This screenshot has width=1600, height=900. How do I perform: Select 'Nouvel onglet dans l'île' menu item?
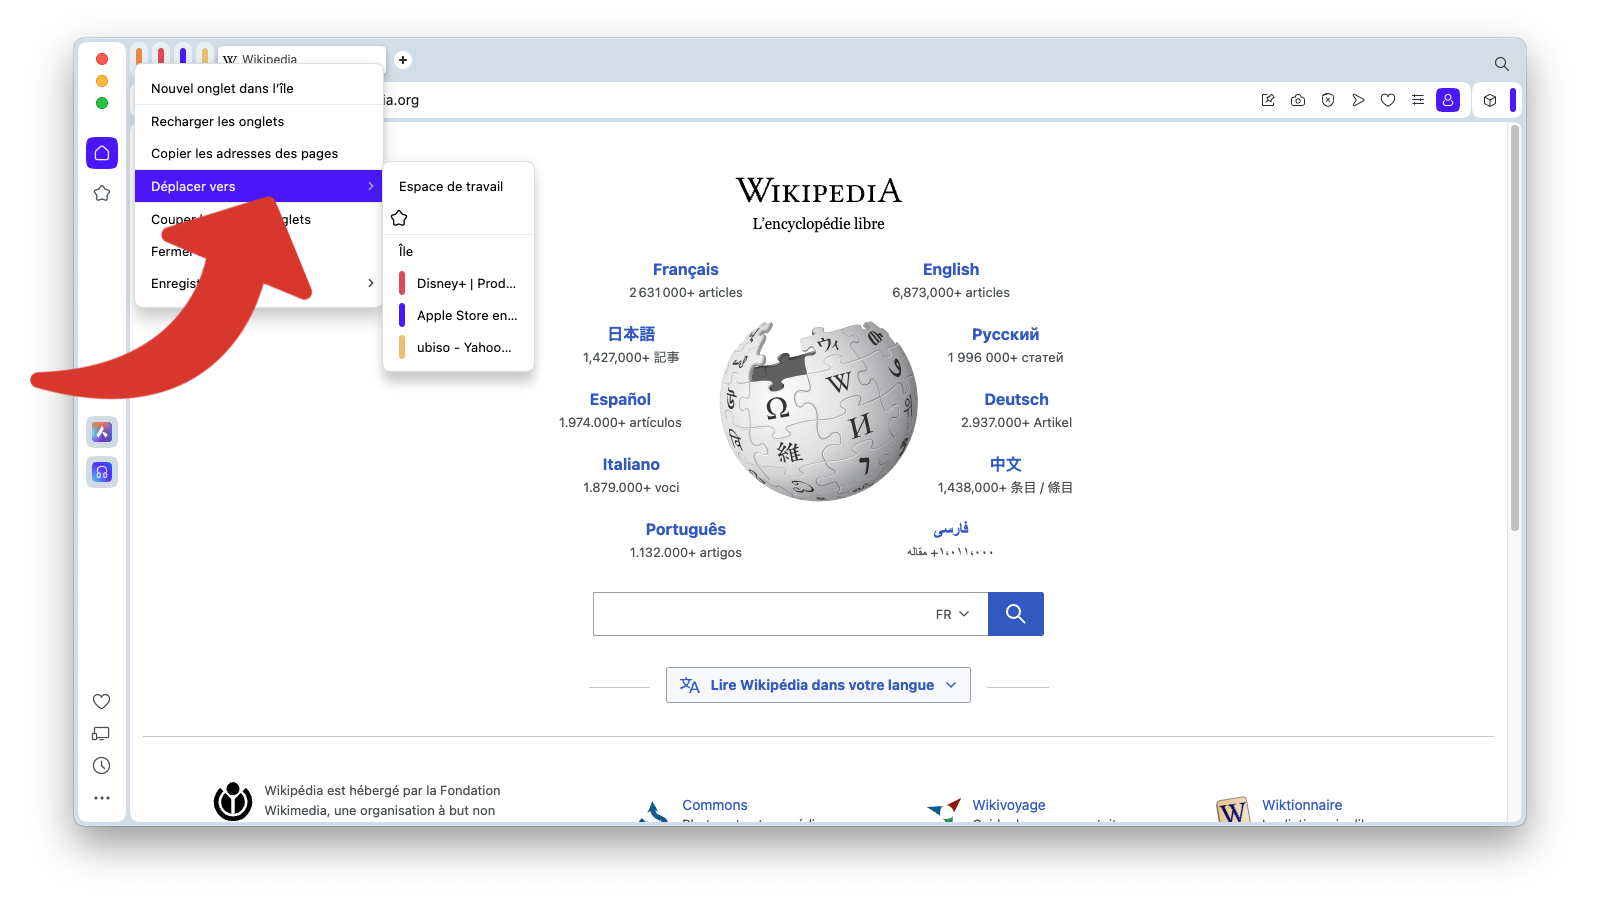click(x=259, y=88)
